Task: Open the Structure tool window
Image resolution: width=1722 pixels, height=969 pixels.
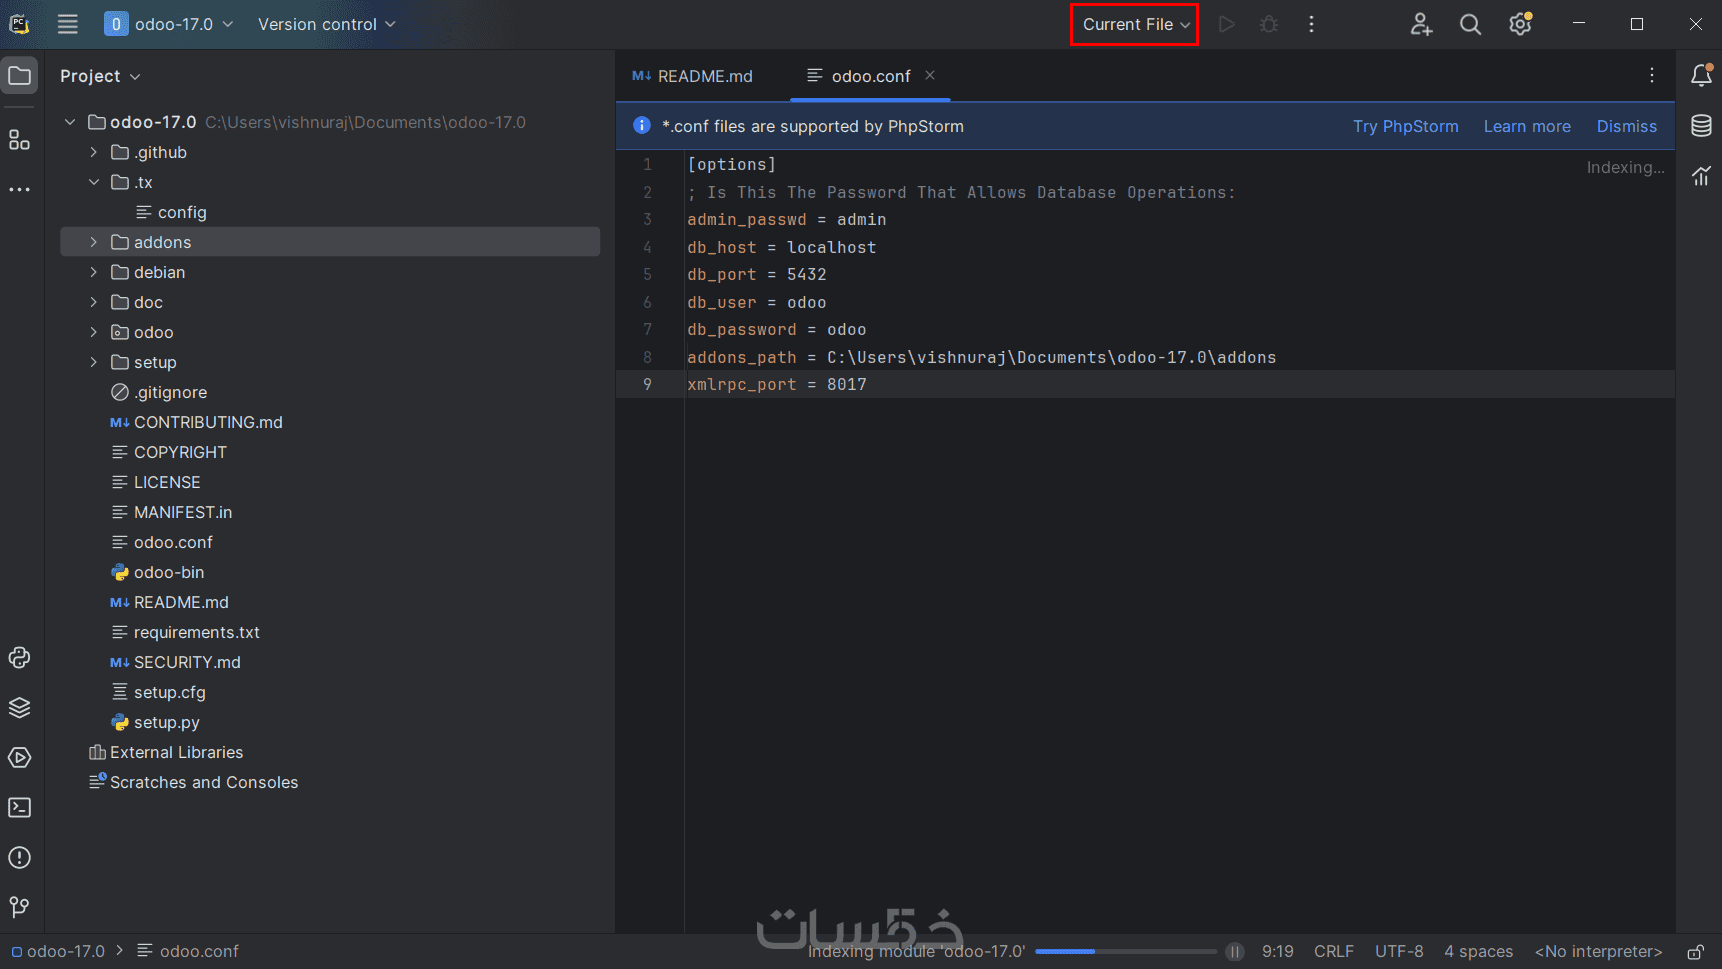Action: pyautogui.click(x=20, y=140)
